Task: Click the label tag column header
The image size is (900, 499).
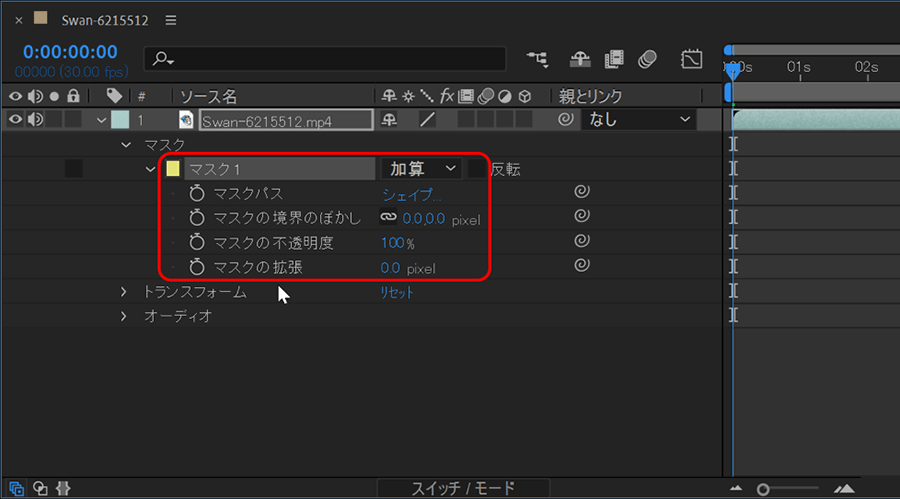Action: (114, 95)
